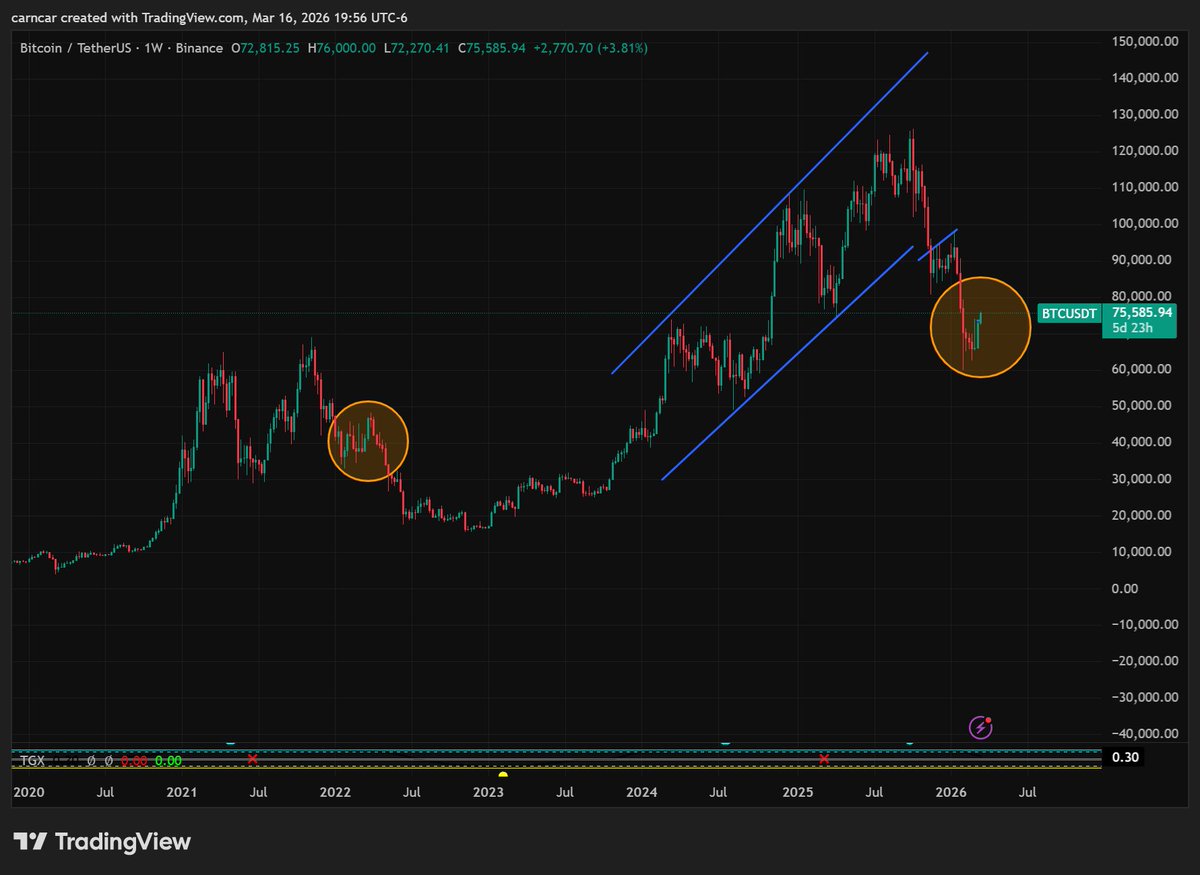Click the 2022 label on time axis
This screenshot has height=875, width=1200.
pyautogui.click(x=334, y=792)
